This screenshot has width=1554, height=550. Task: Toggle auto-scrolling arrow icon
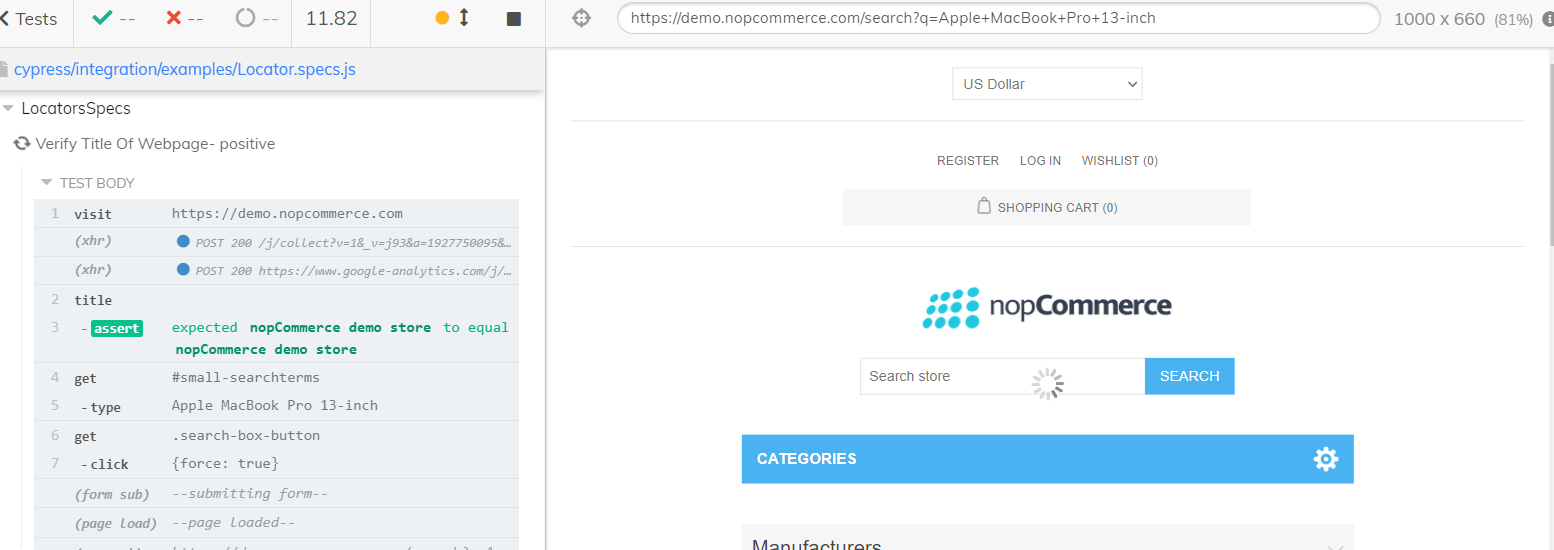tap(464, 18)
